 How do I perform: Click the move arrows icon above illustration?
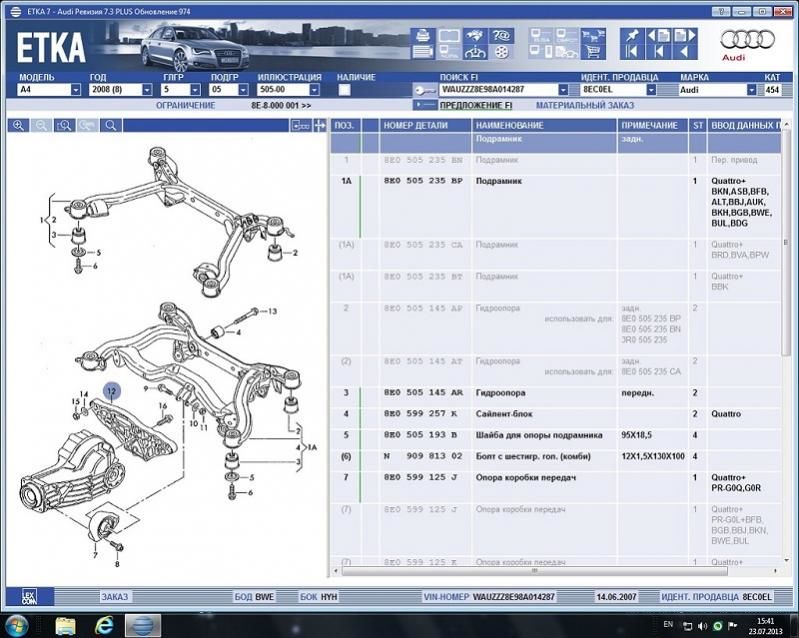[320, 126]
